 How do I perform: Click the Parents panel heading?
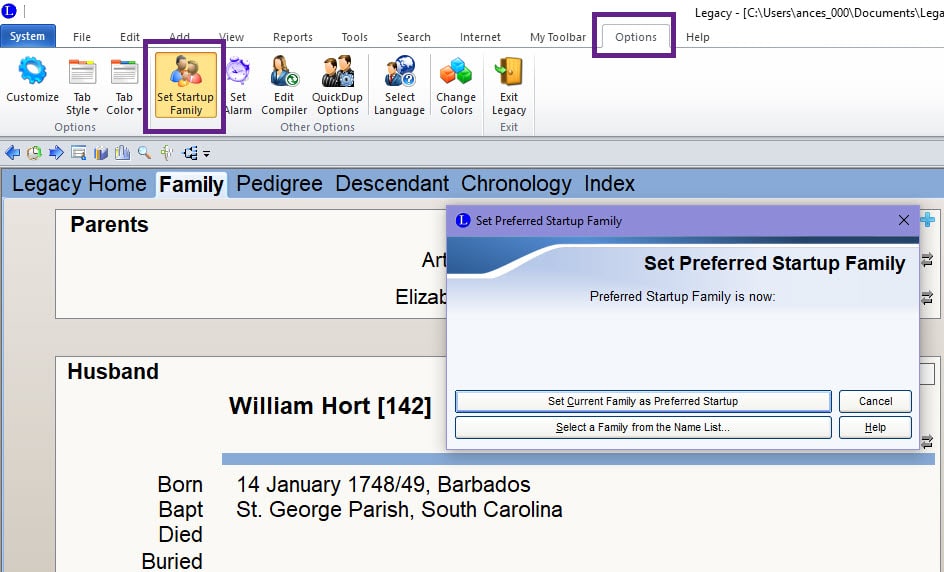(109, 225)
